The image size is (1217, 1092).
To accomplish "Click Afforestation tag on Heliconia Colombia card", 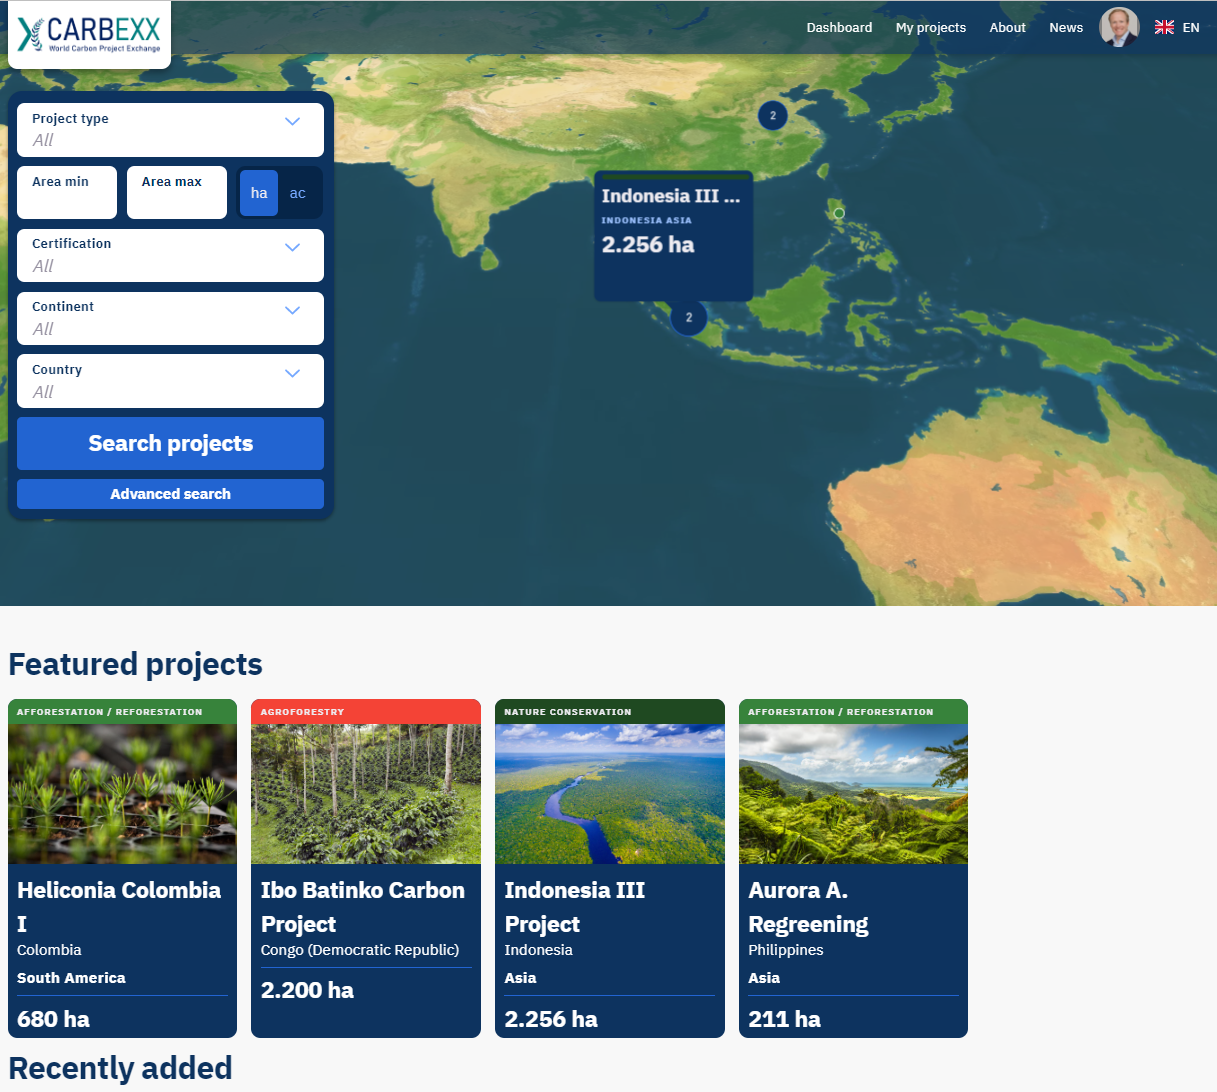I will [x=110, y=712].
